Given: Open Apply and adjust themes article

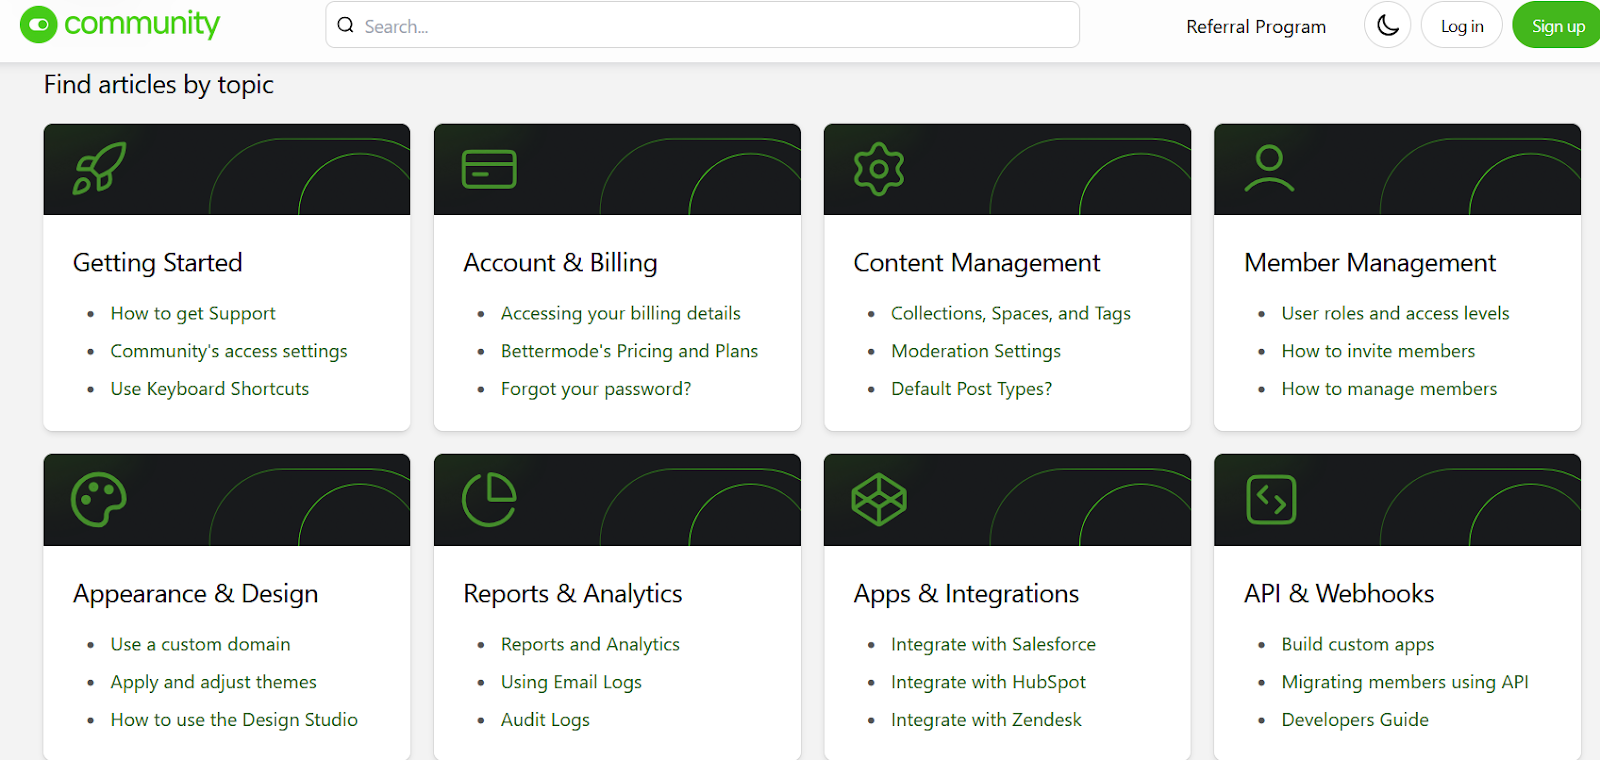Looking at the screenshot, I should pos(214,682).
